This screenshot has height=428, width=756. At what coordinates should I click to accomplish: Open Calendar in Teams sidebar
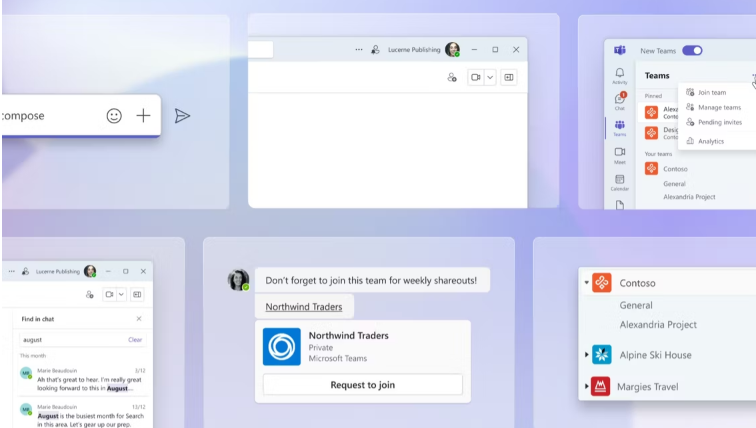coord(620,182)
